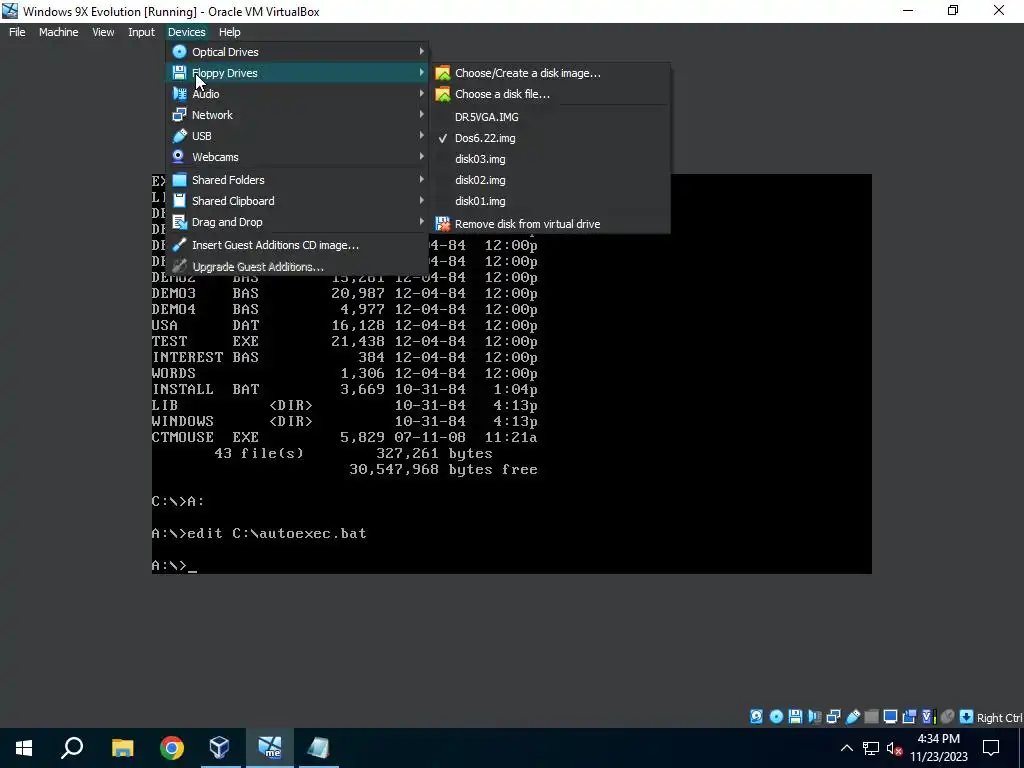Screen dimensions: 1024x768
Task: Click the Webcams camera icon
Action: pos(179,157)
